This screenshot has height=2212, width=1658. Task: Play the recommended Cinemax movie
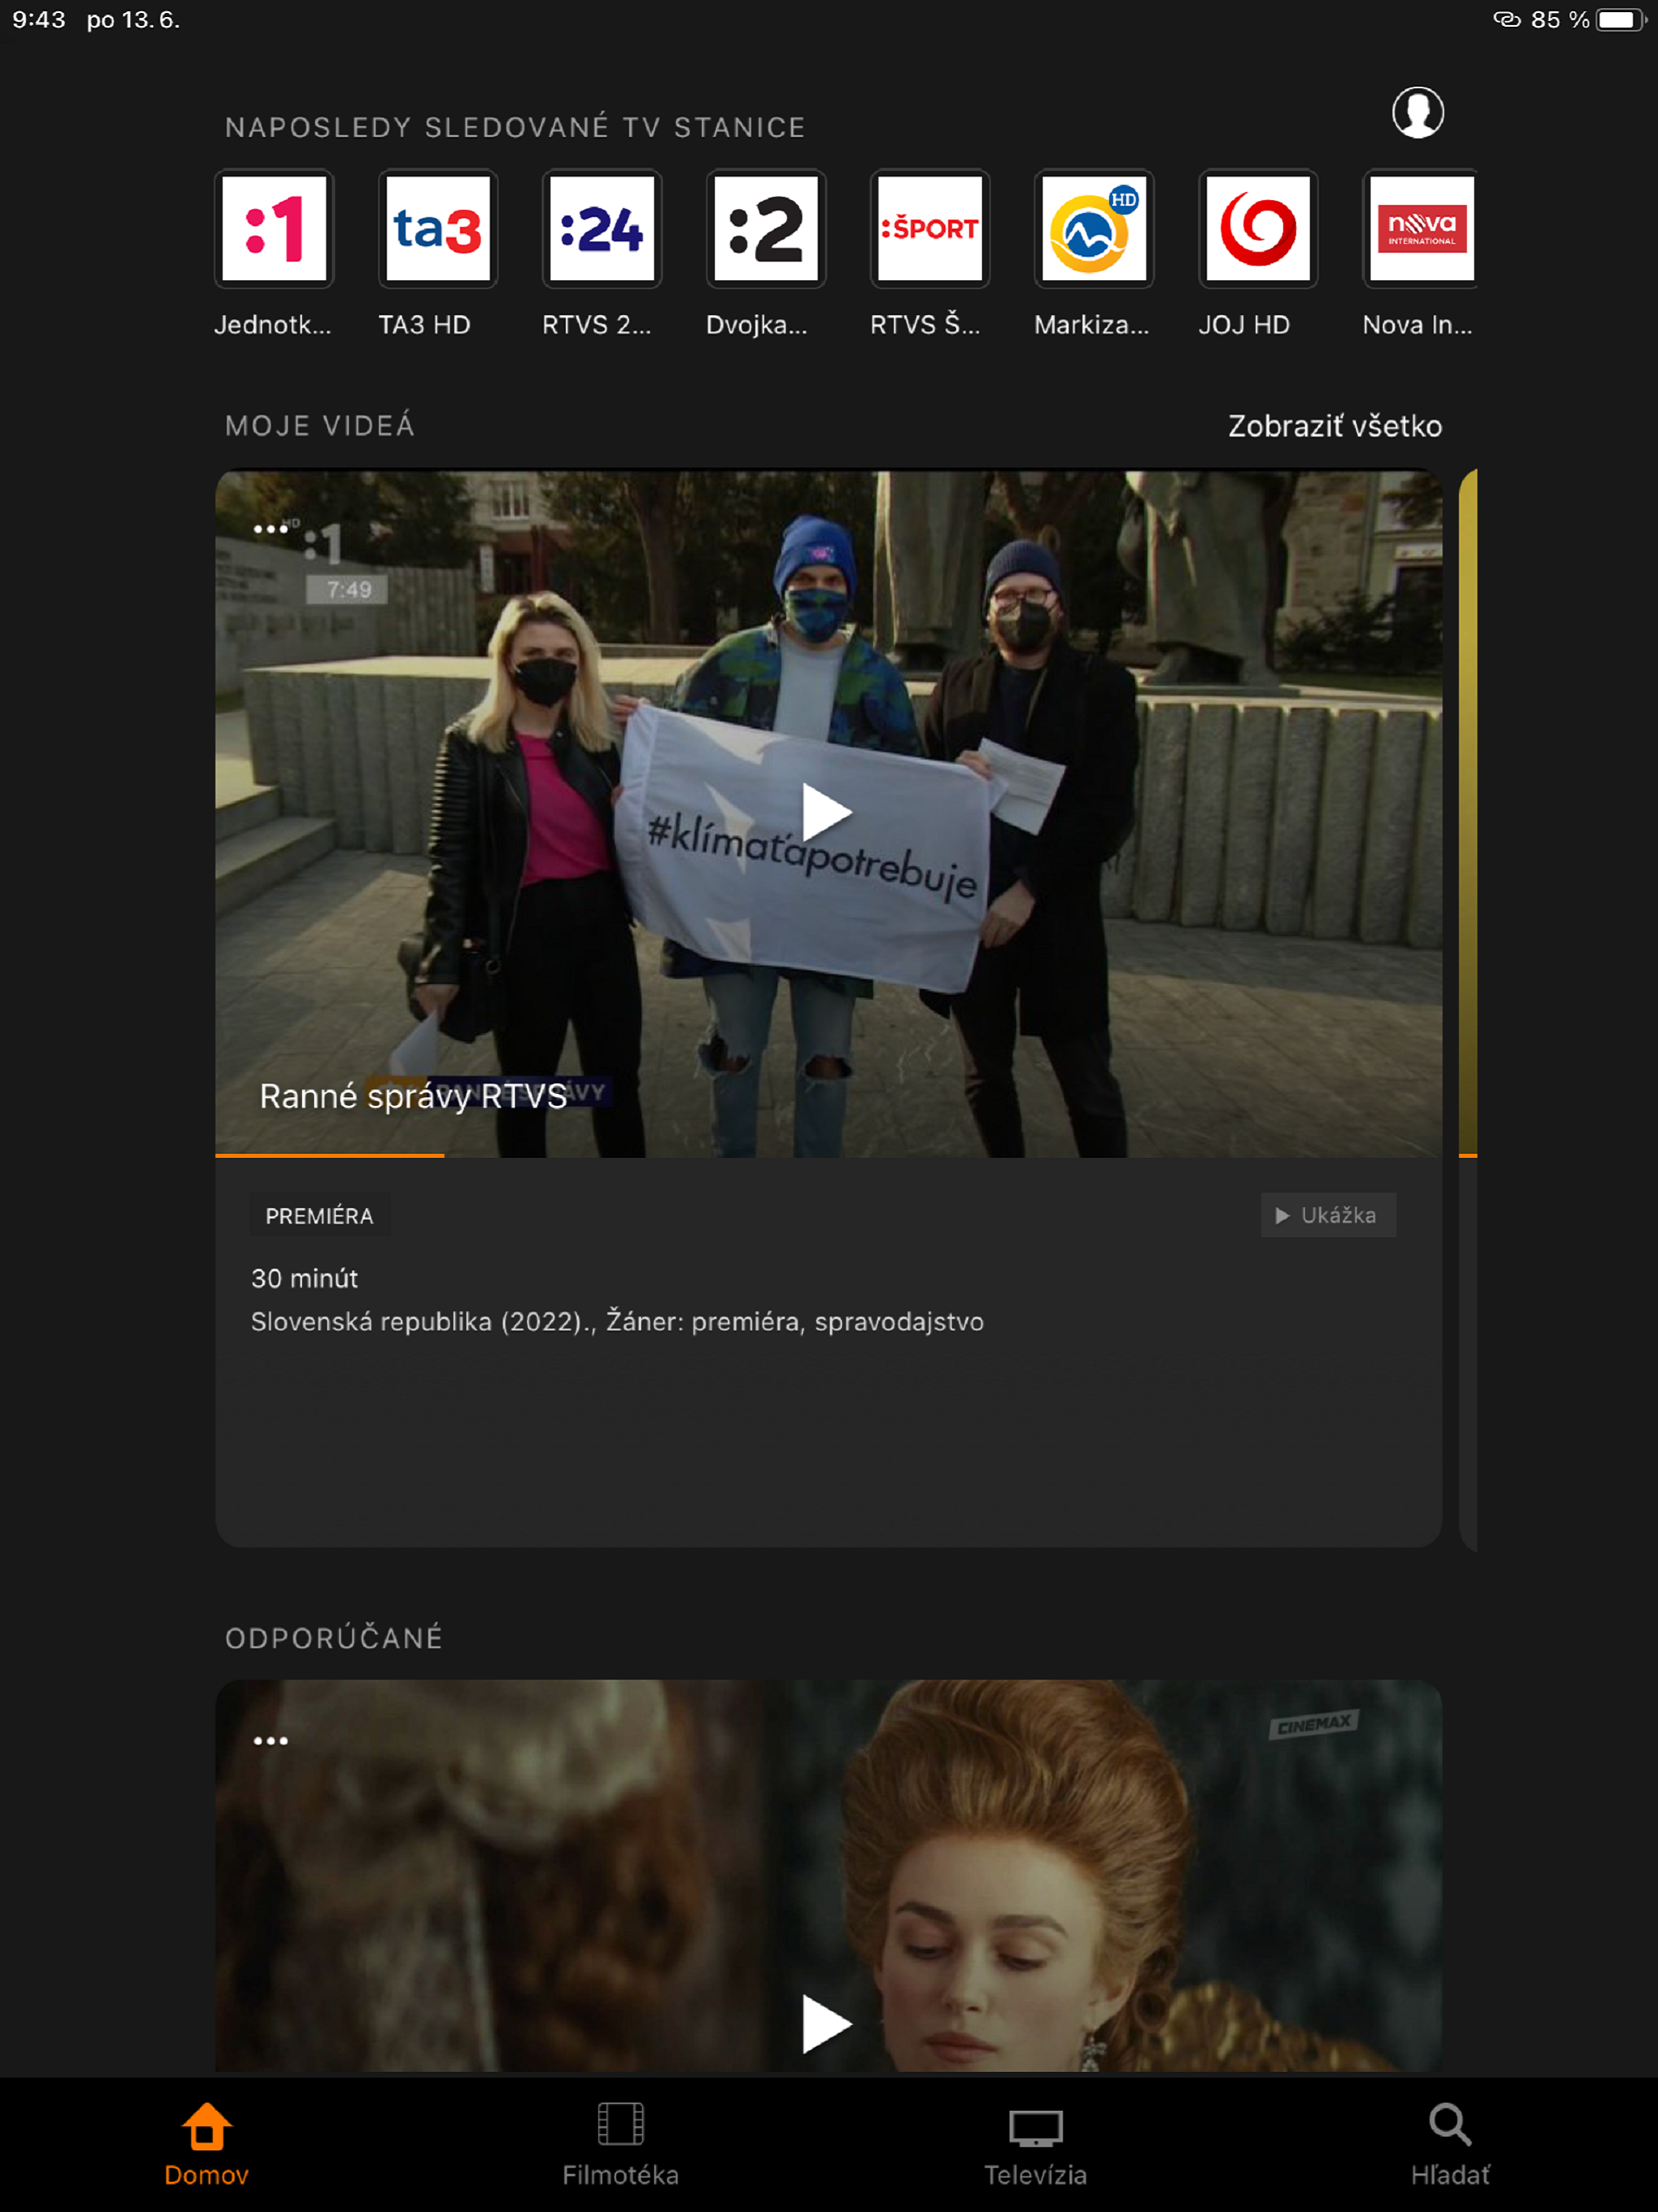pyautogui.click(x=827, y=2024)
